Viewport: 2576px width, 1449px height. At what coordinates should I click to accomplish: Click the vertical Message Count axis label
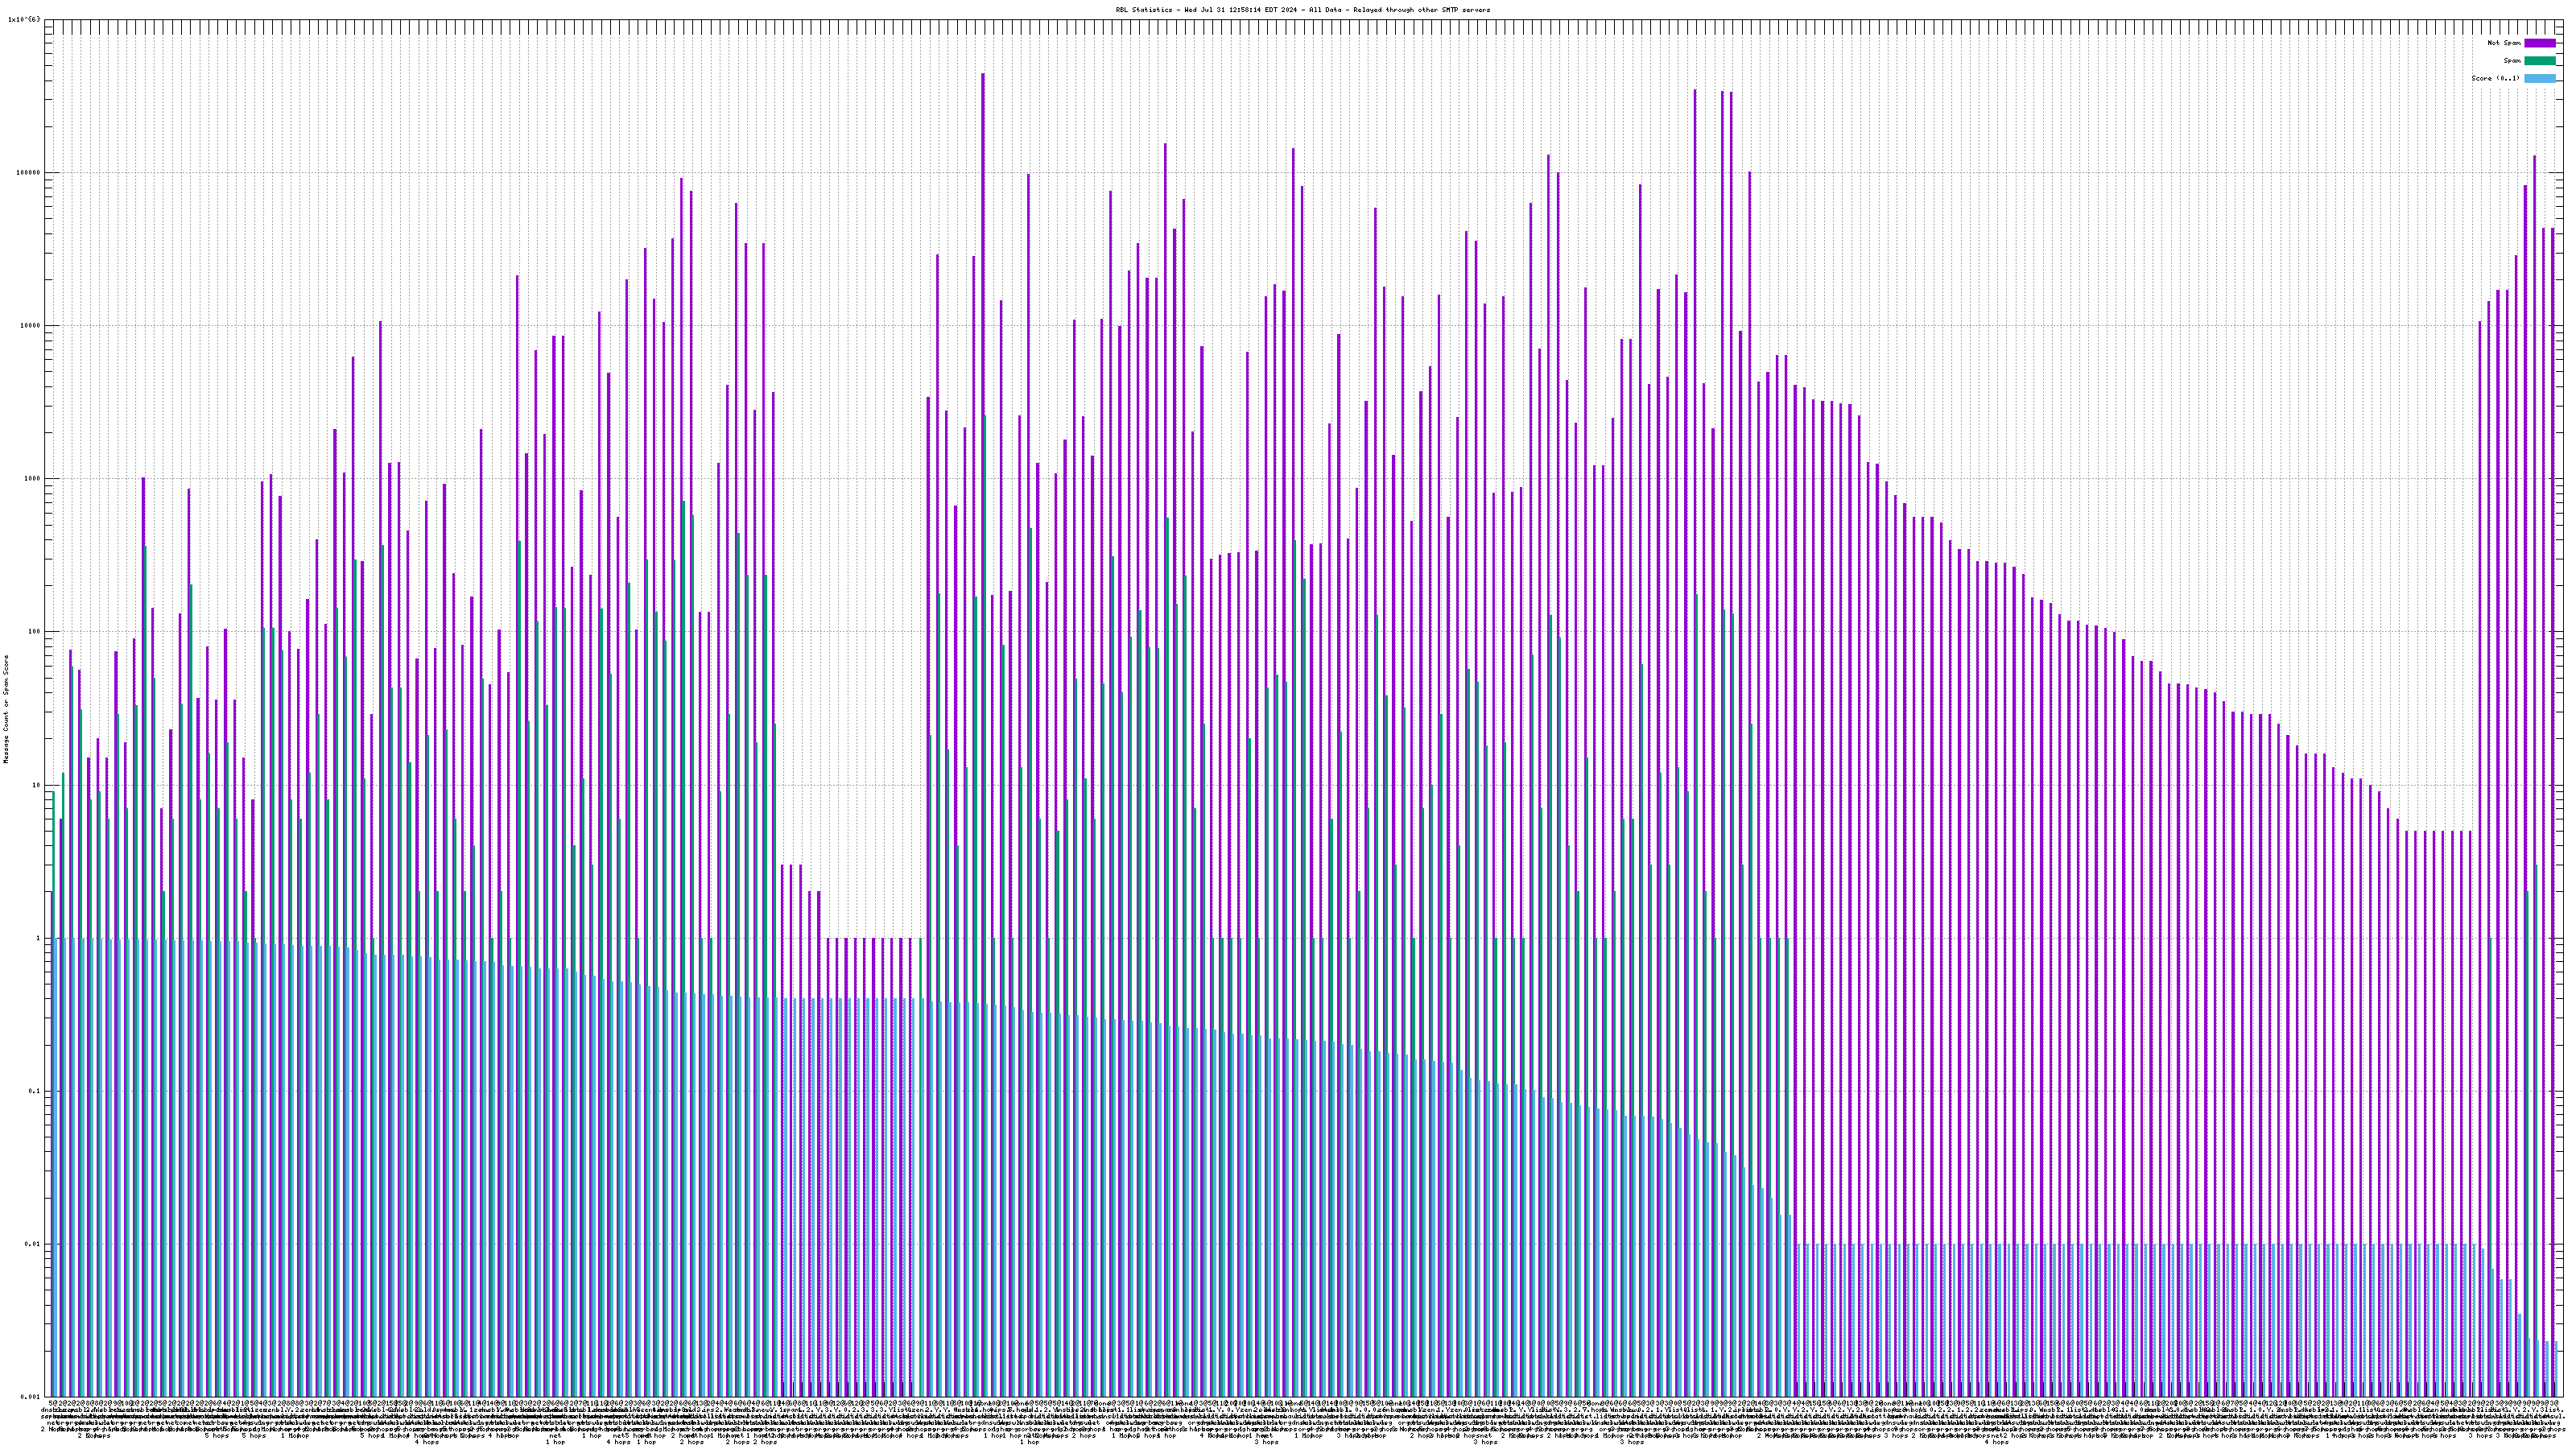[6, 709]
